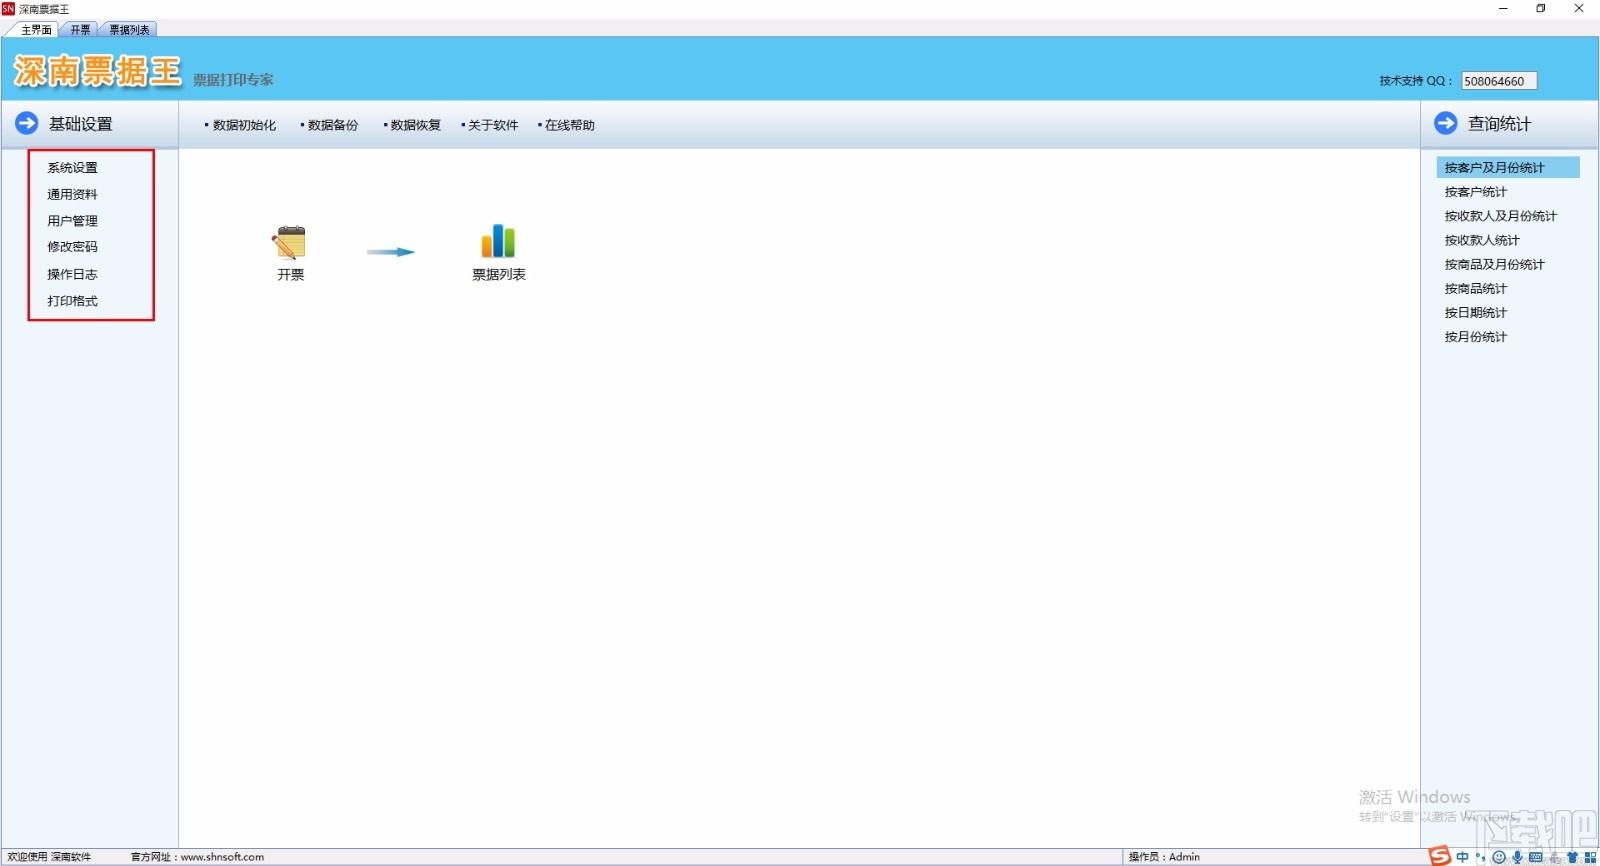Open 关于软件 in the toolbar
The image size is (1600, 866).
click(x=493, y=125)
